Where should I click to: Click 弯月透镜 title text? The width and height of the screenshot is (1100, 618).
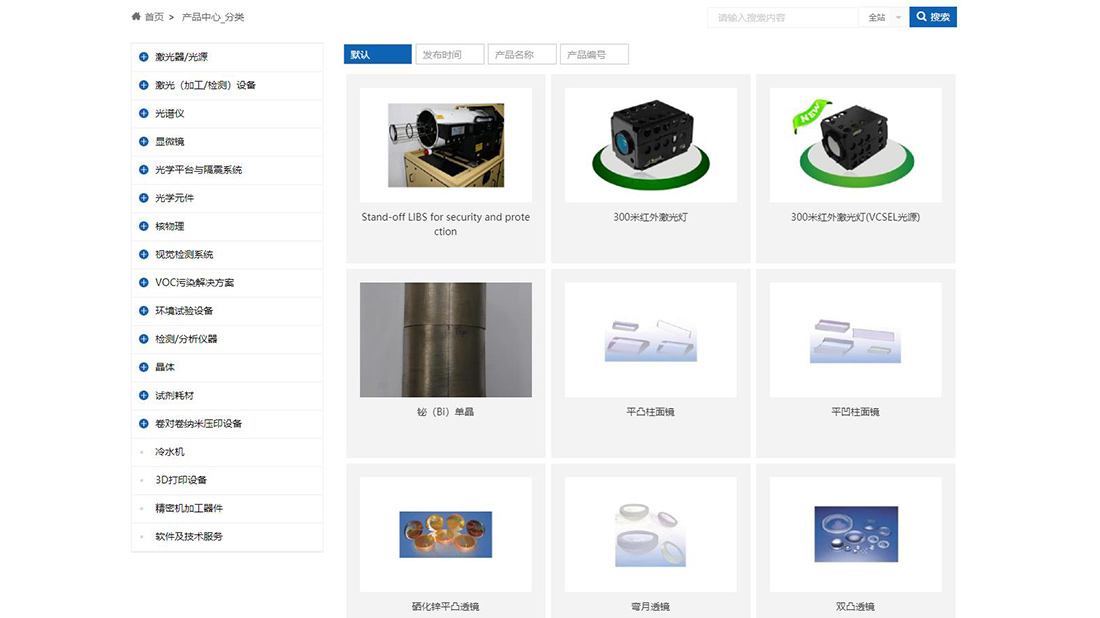[x=650, y=607]
